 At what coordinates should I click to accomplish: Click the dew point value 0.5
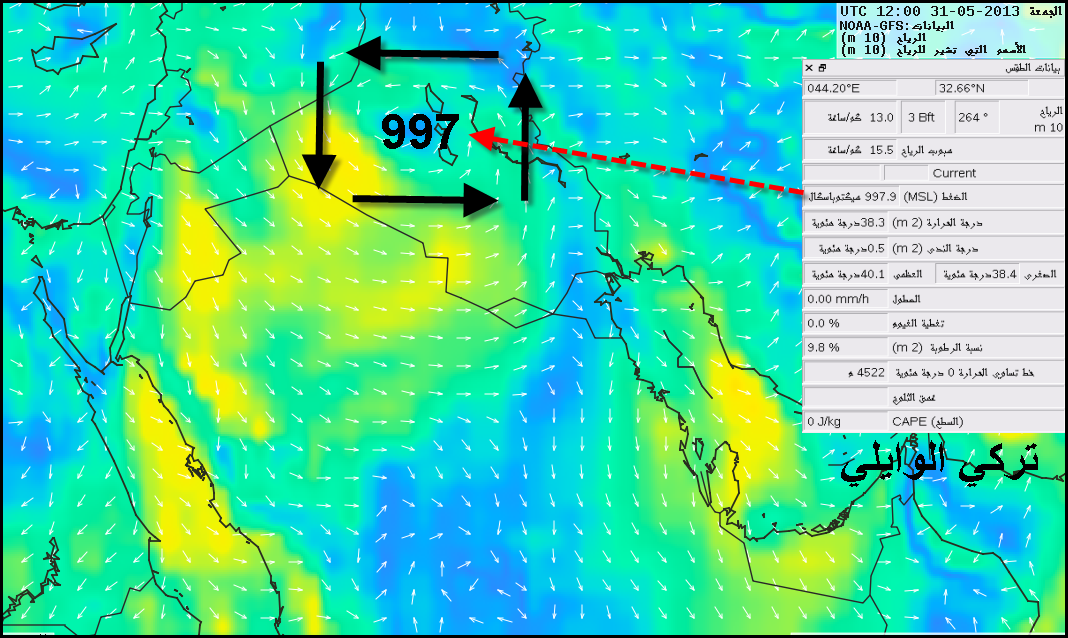click(846, 249)
